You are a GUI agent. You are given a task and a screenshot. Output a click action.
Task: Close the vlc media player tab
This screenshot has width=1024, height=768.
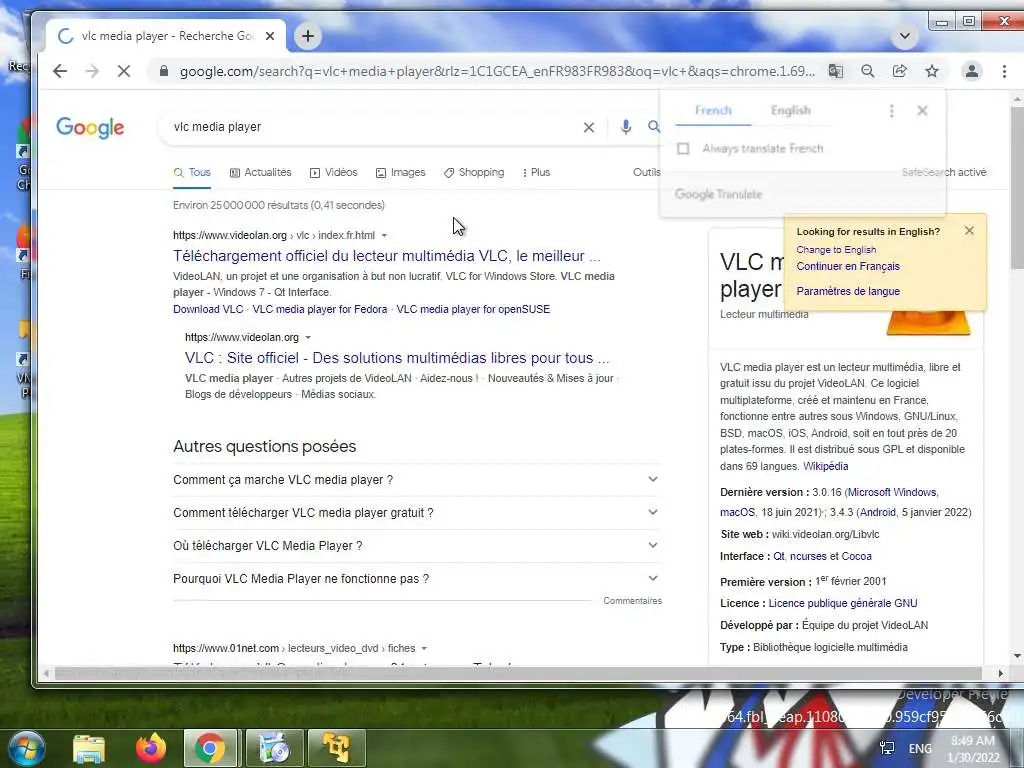point(270,36)
